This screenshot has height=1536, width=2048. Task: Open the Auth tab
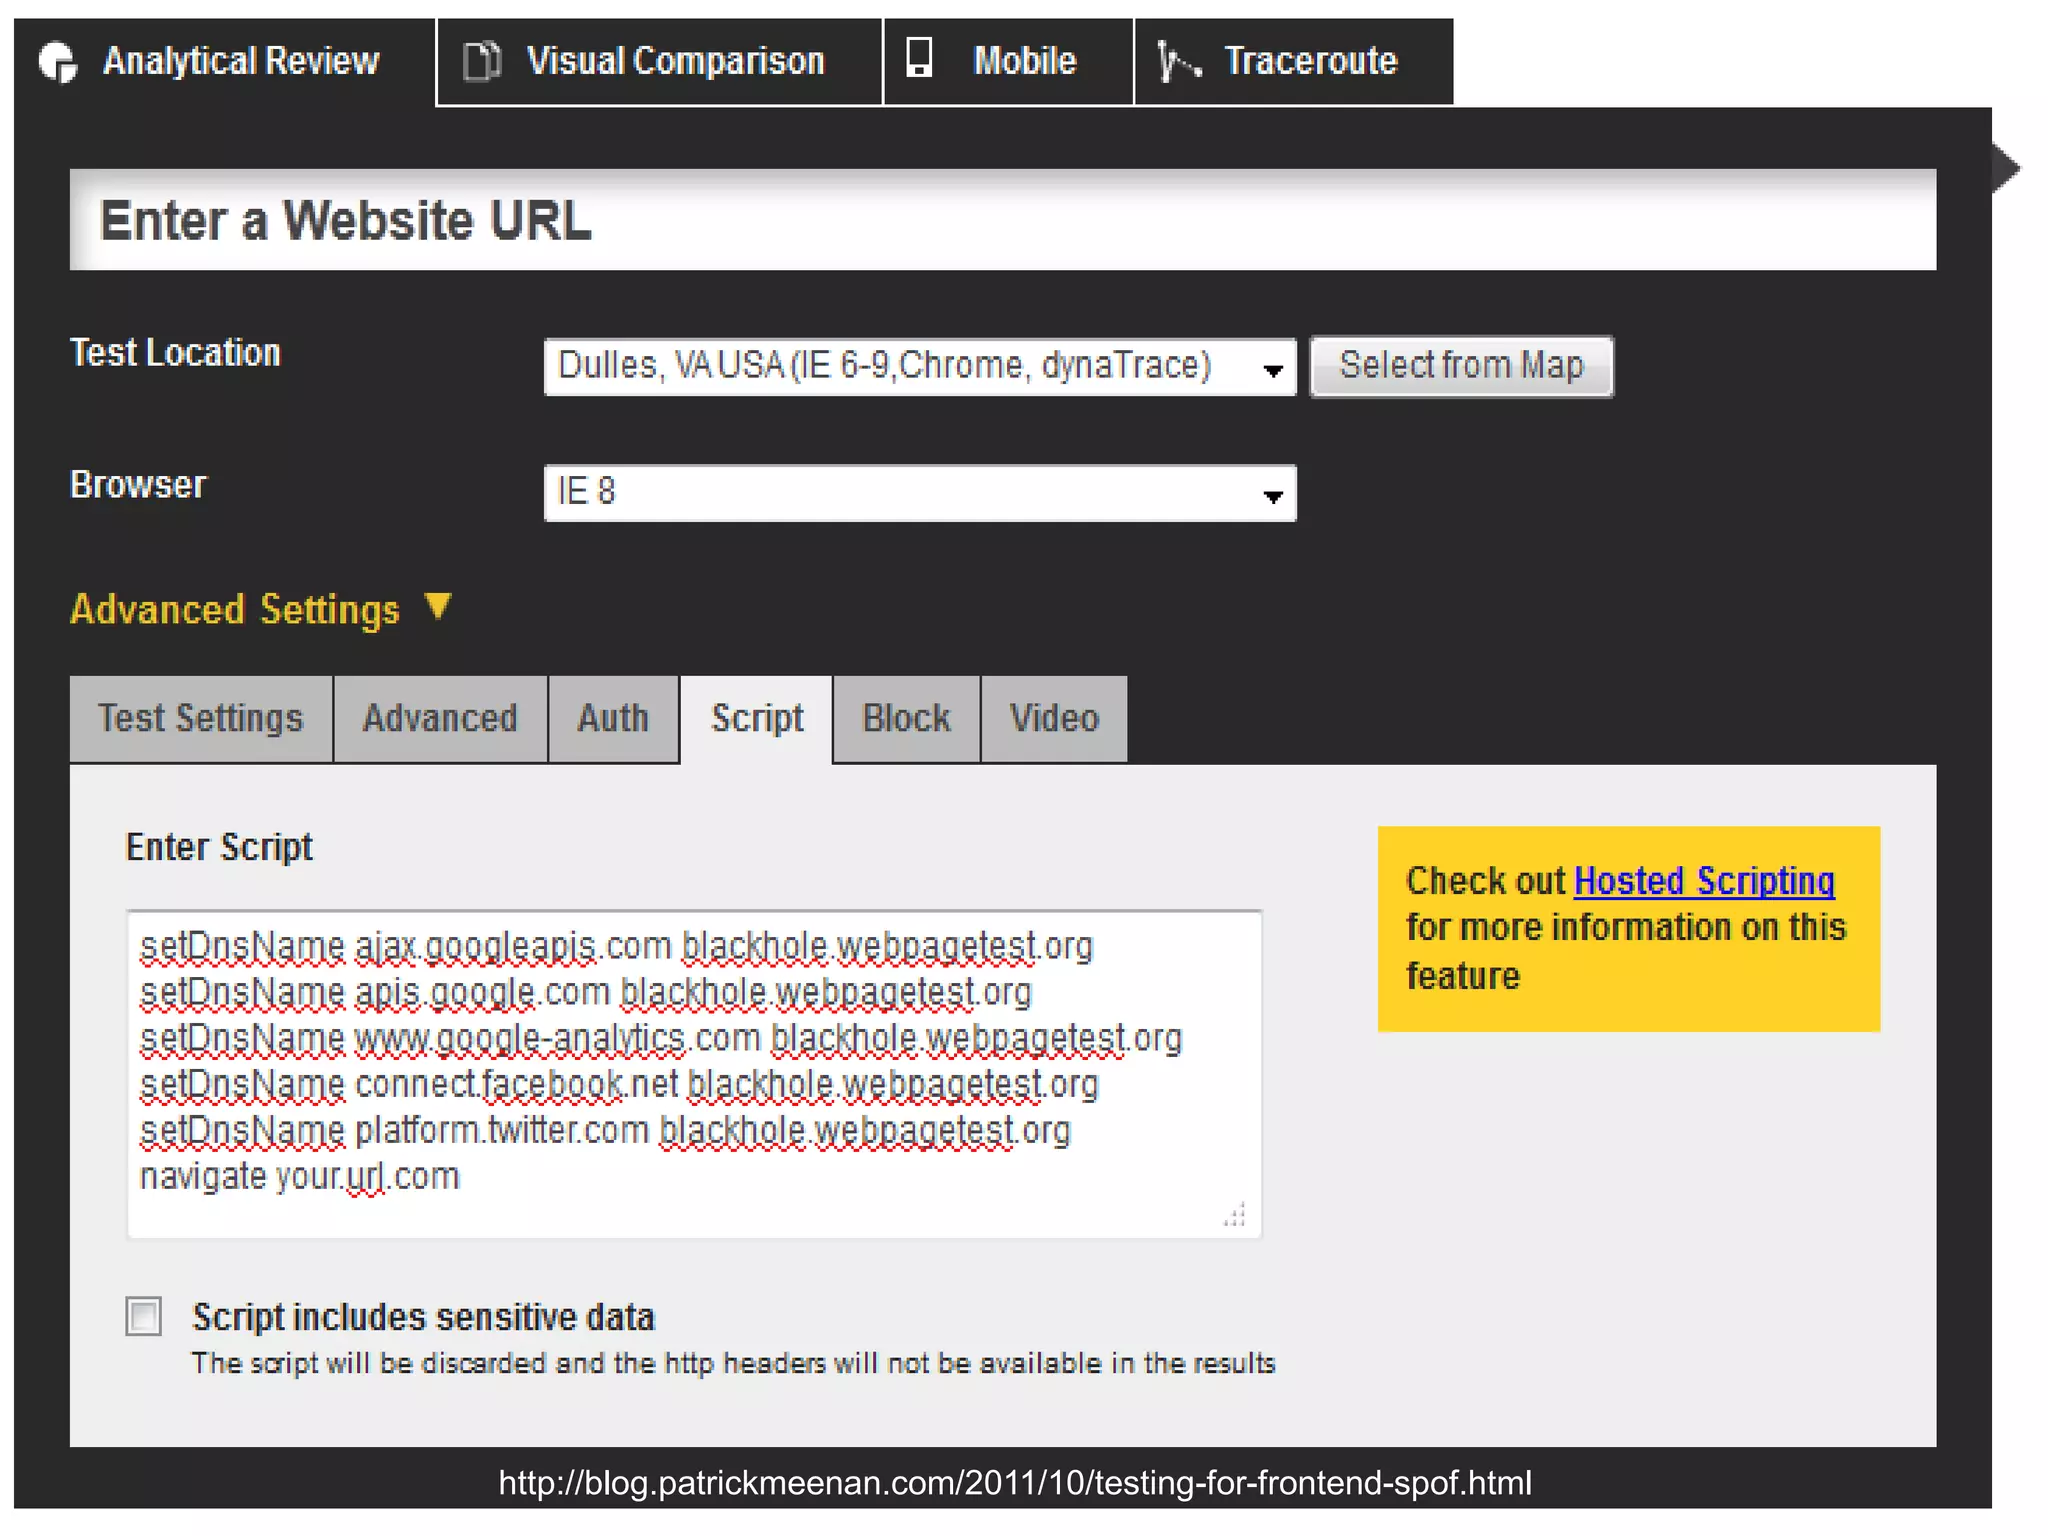[x=613, y=719]
